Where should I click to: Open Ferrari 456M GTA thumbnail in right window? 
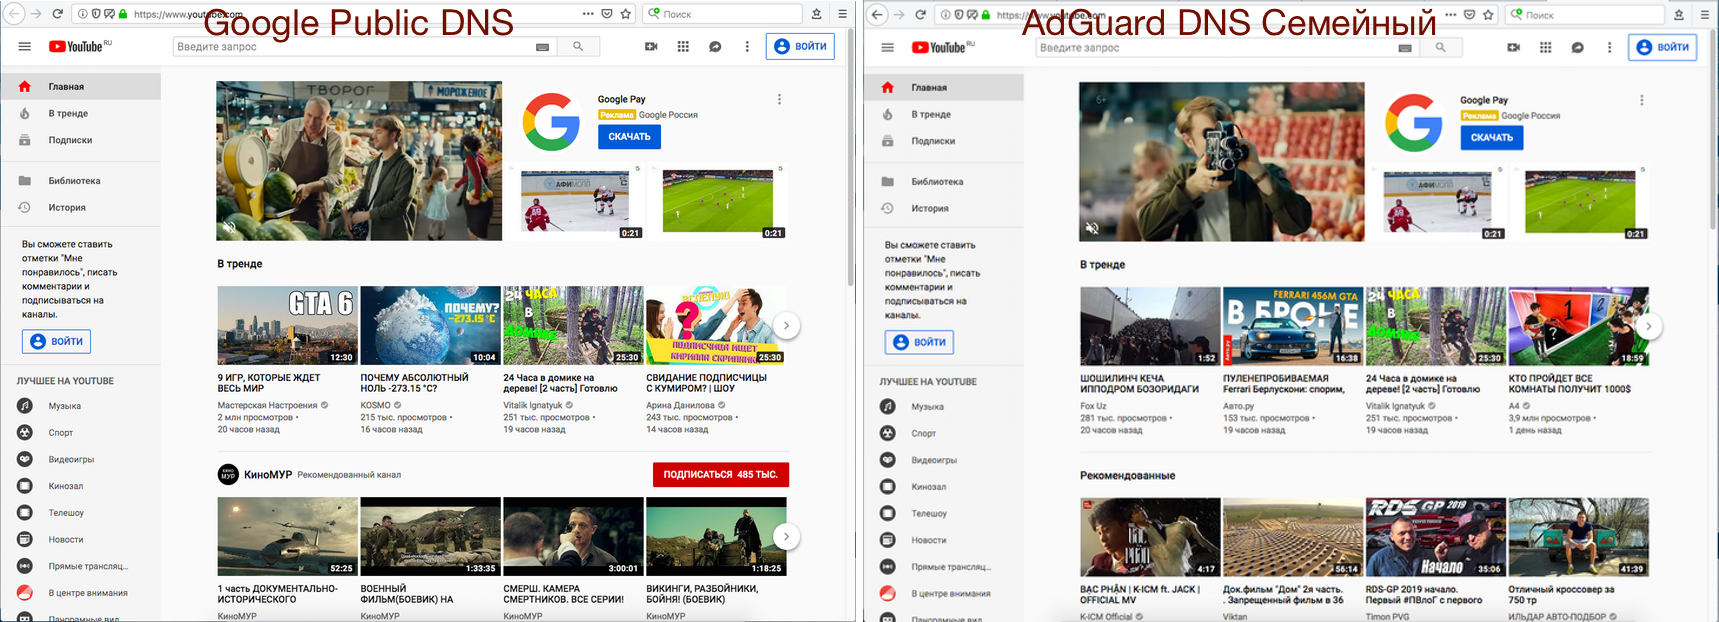1293,326
